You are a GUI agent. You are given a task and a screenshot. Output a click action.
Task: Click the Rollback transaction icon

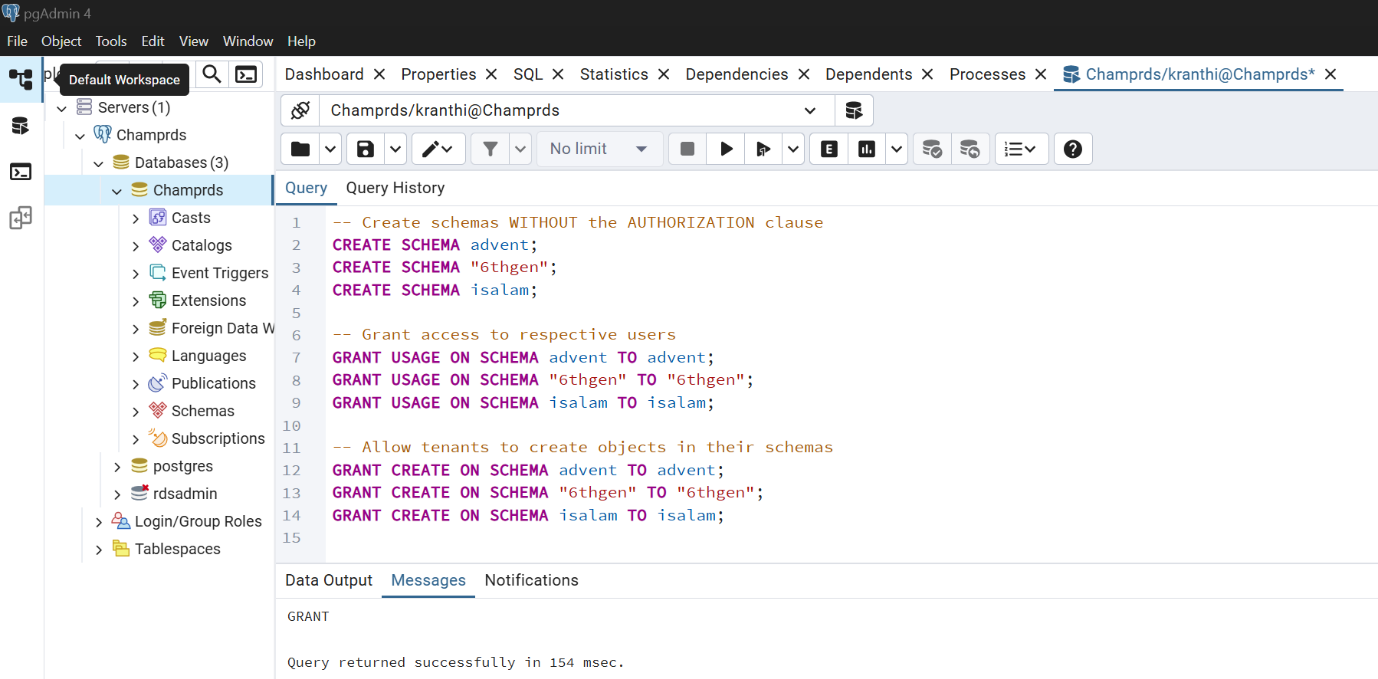point(970,149)
